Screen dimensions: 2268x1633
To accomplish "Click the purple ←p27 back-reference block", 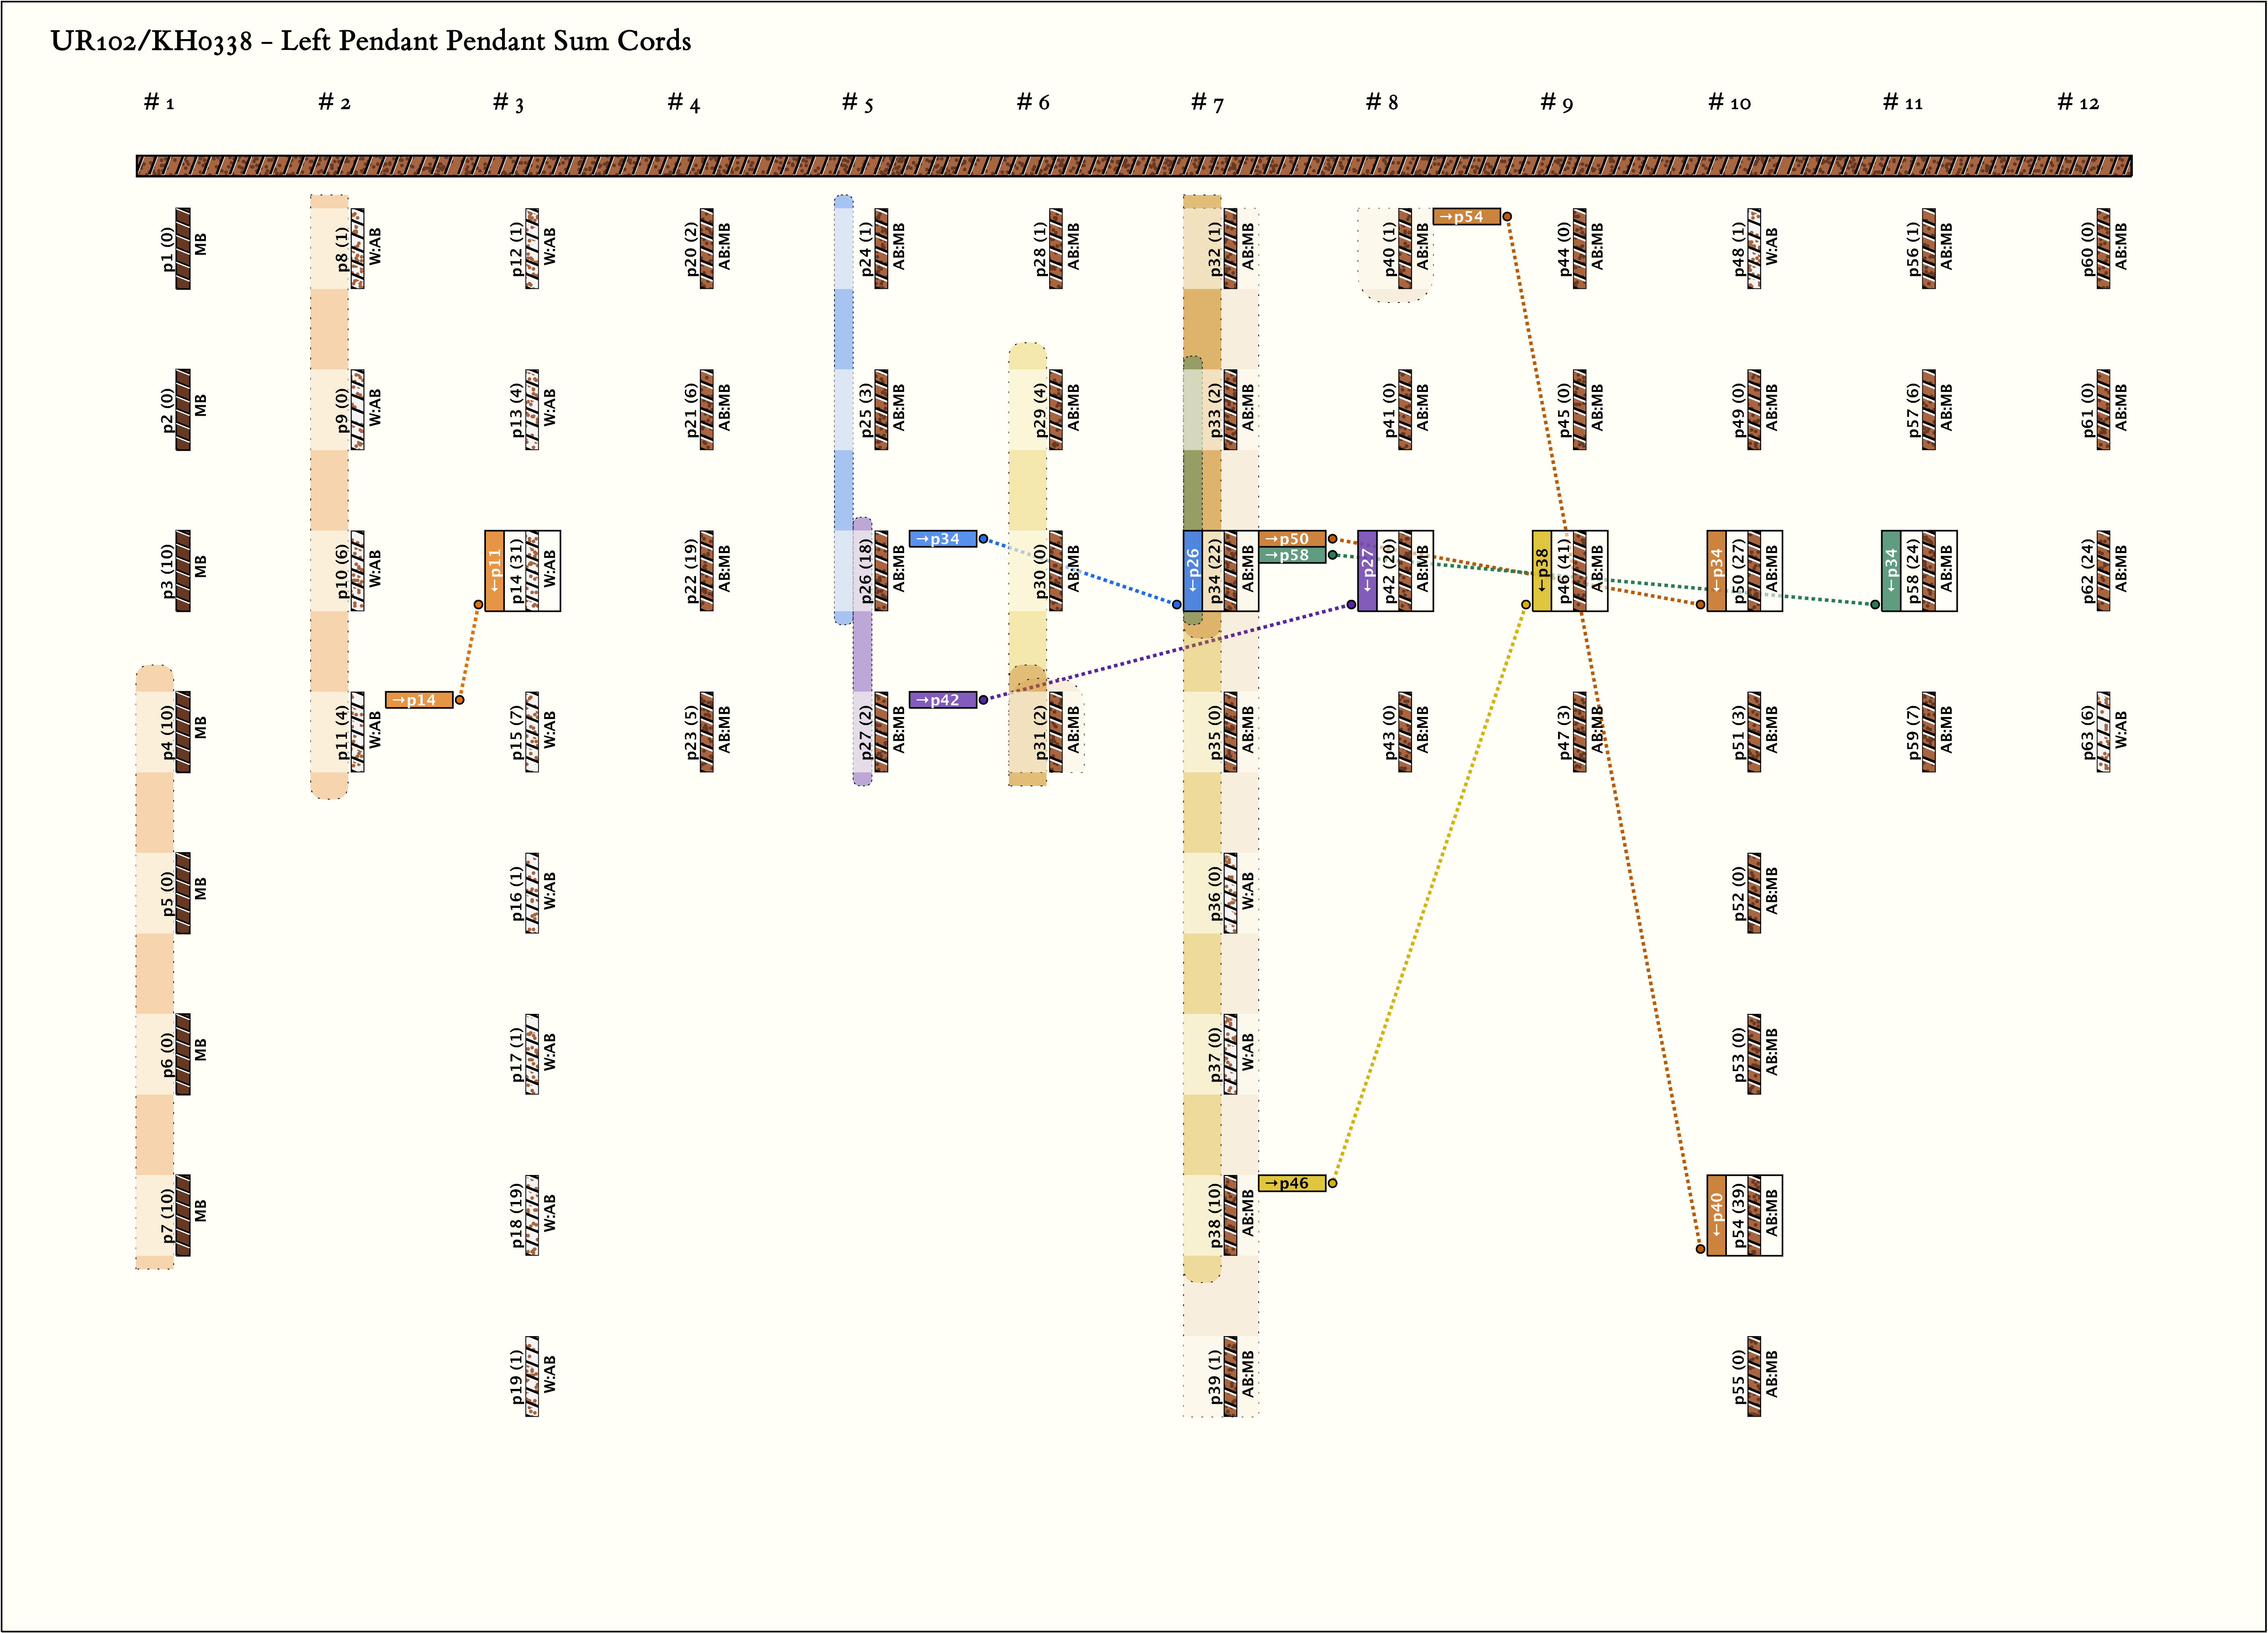I will 1367,571.
